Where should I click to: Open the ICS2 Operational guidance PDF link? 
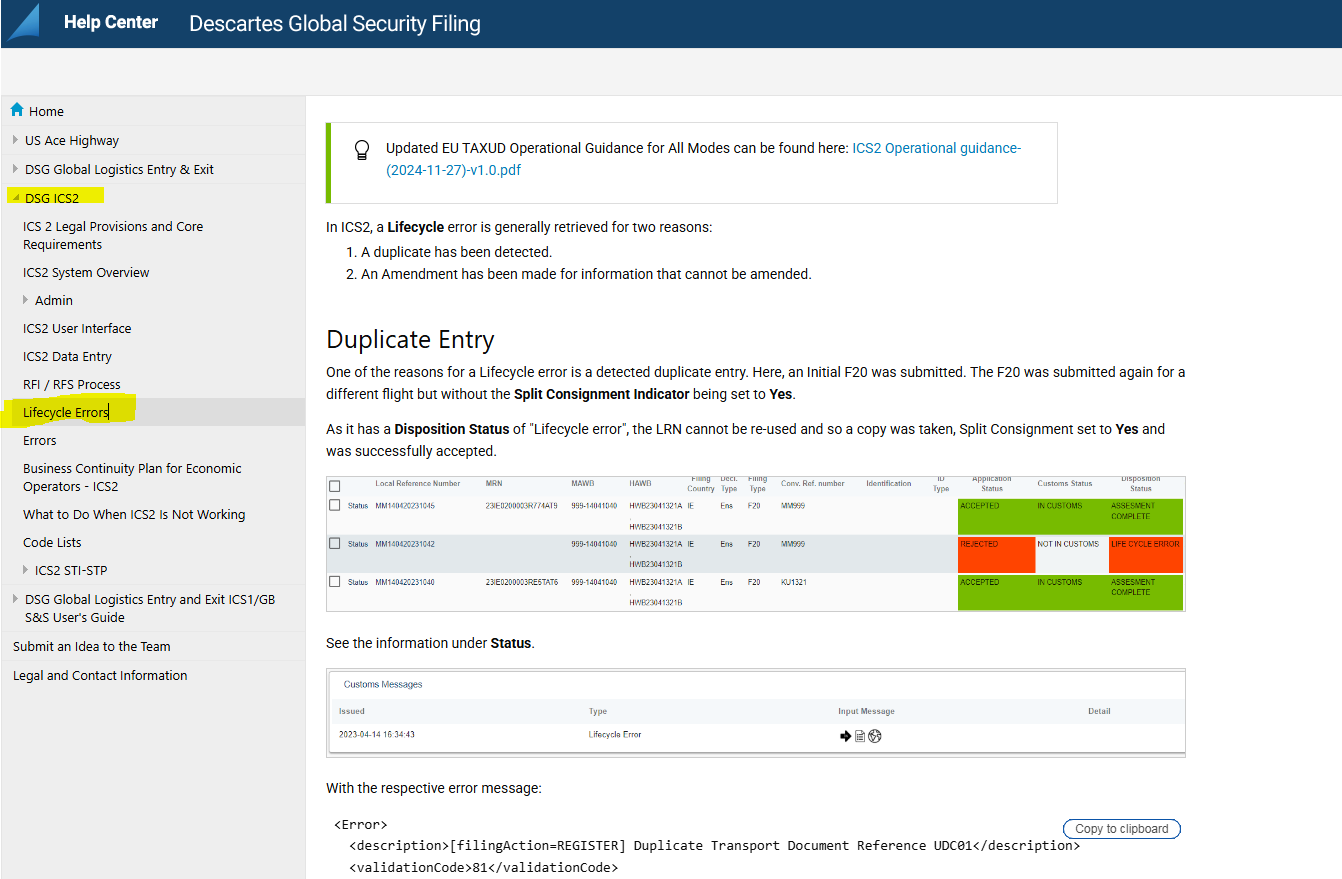(704, 159)
